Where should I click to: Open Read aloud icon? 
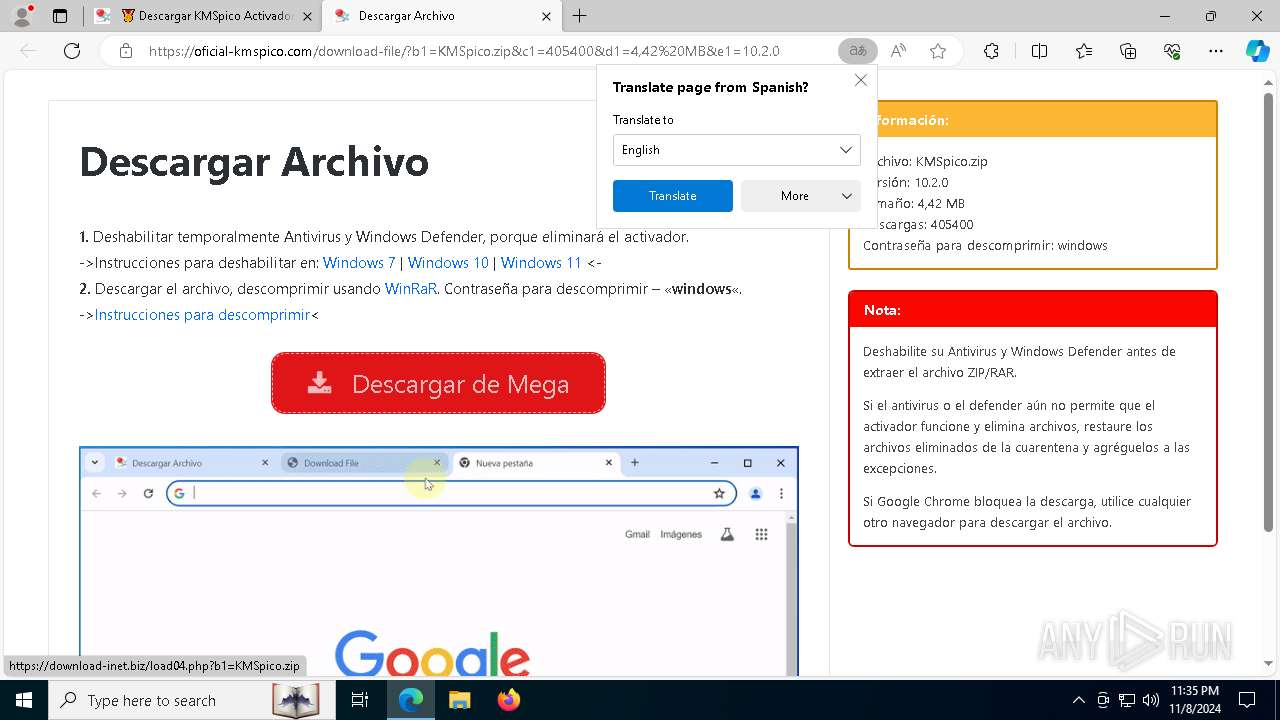pos(898,51)
